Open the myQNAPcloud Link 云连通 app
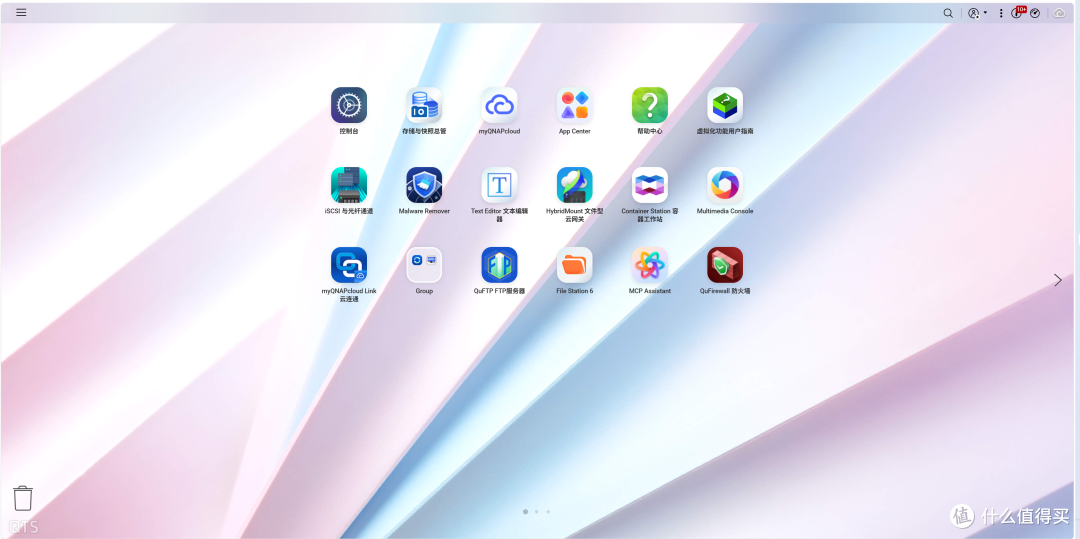 click(349, 265)
